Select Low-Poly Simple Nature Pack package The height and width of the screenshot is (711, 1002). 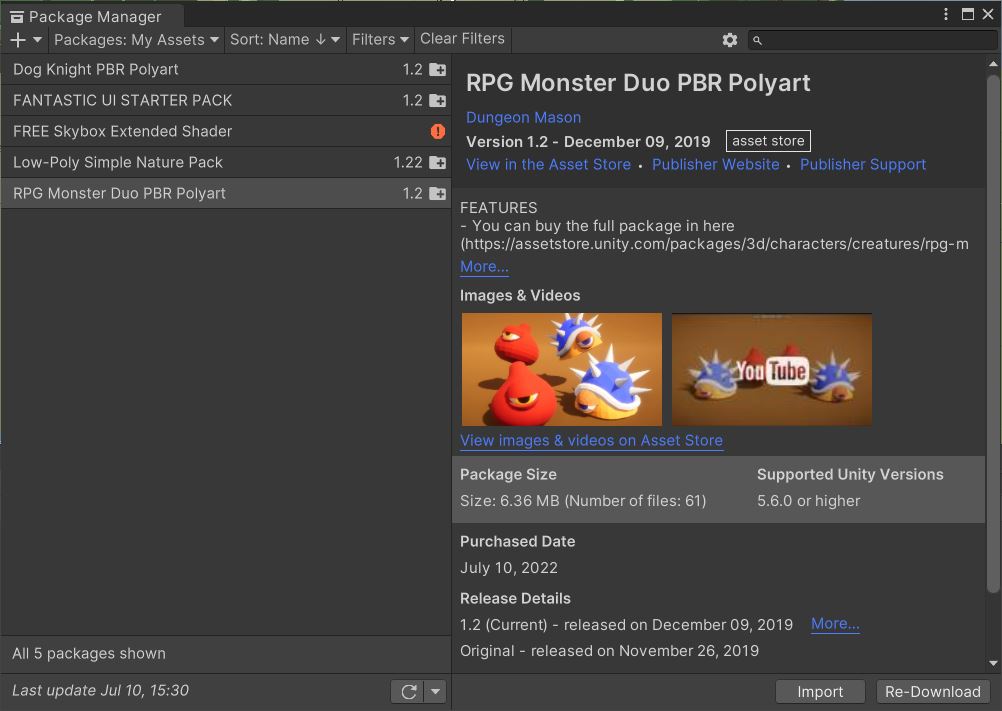[226, 162]
